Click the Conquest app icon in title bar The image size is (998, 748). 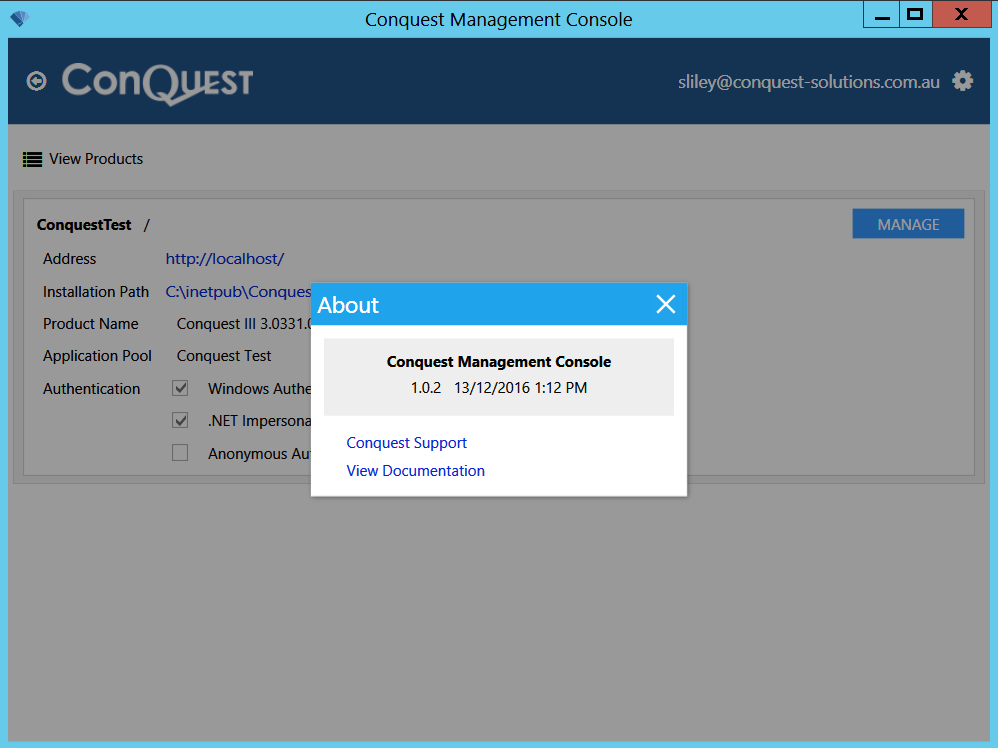coord(20,18)
